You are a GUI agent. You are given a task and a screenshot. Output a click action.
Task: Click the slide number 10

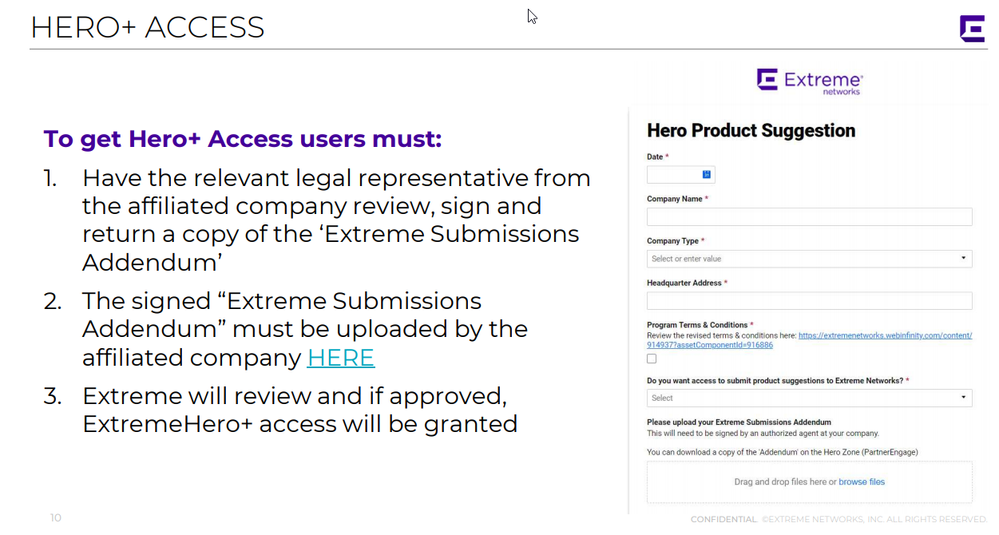(x=56, y=518)
